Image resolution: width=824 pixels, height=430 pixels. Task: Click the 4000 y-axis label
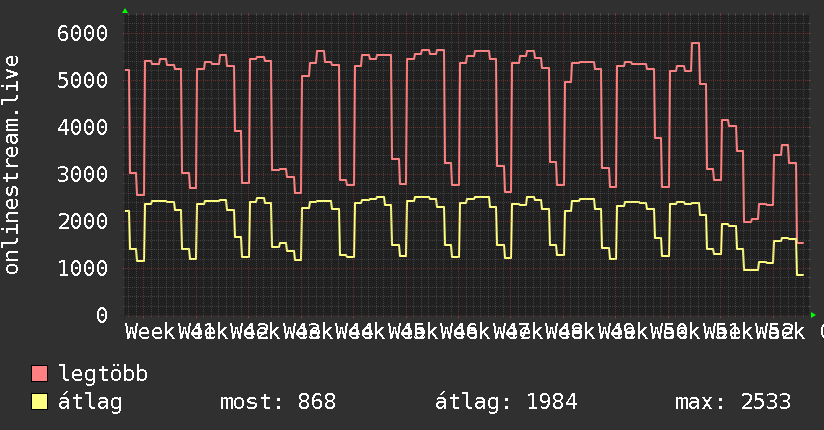(x=83, y=127)
